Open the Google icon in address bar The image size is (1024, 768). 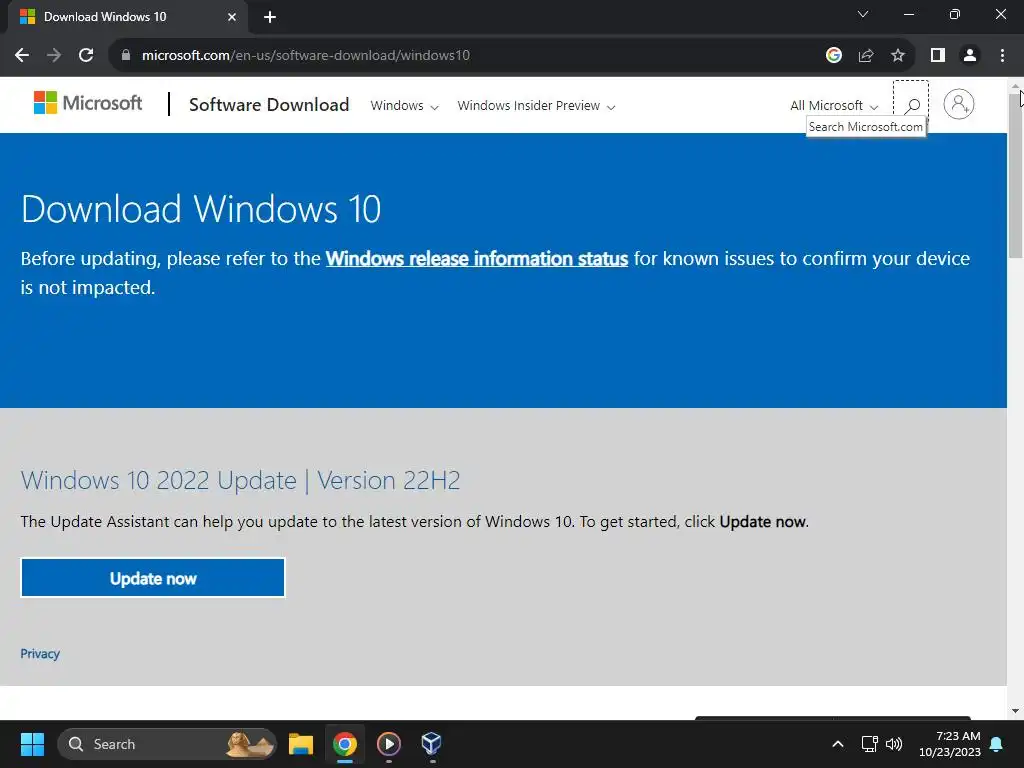pos(833,56)
